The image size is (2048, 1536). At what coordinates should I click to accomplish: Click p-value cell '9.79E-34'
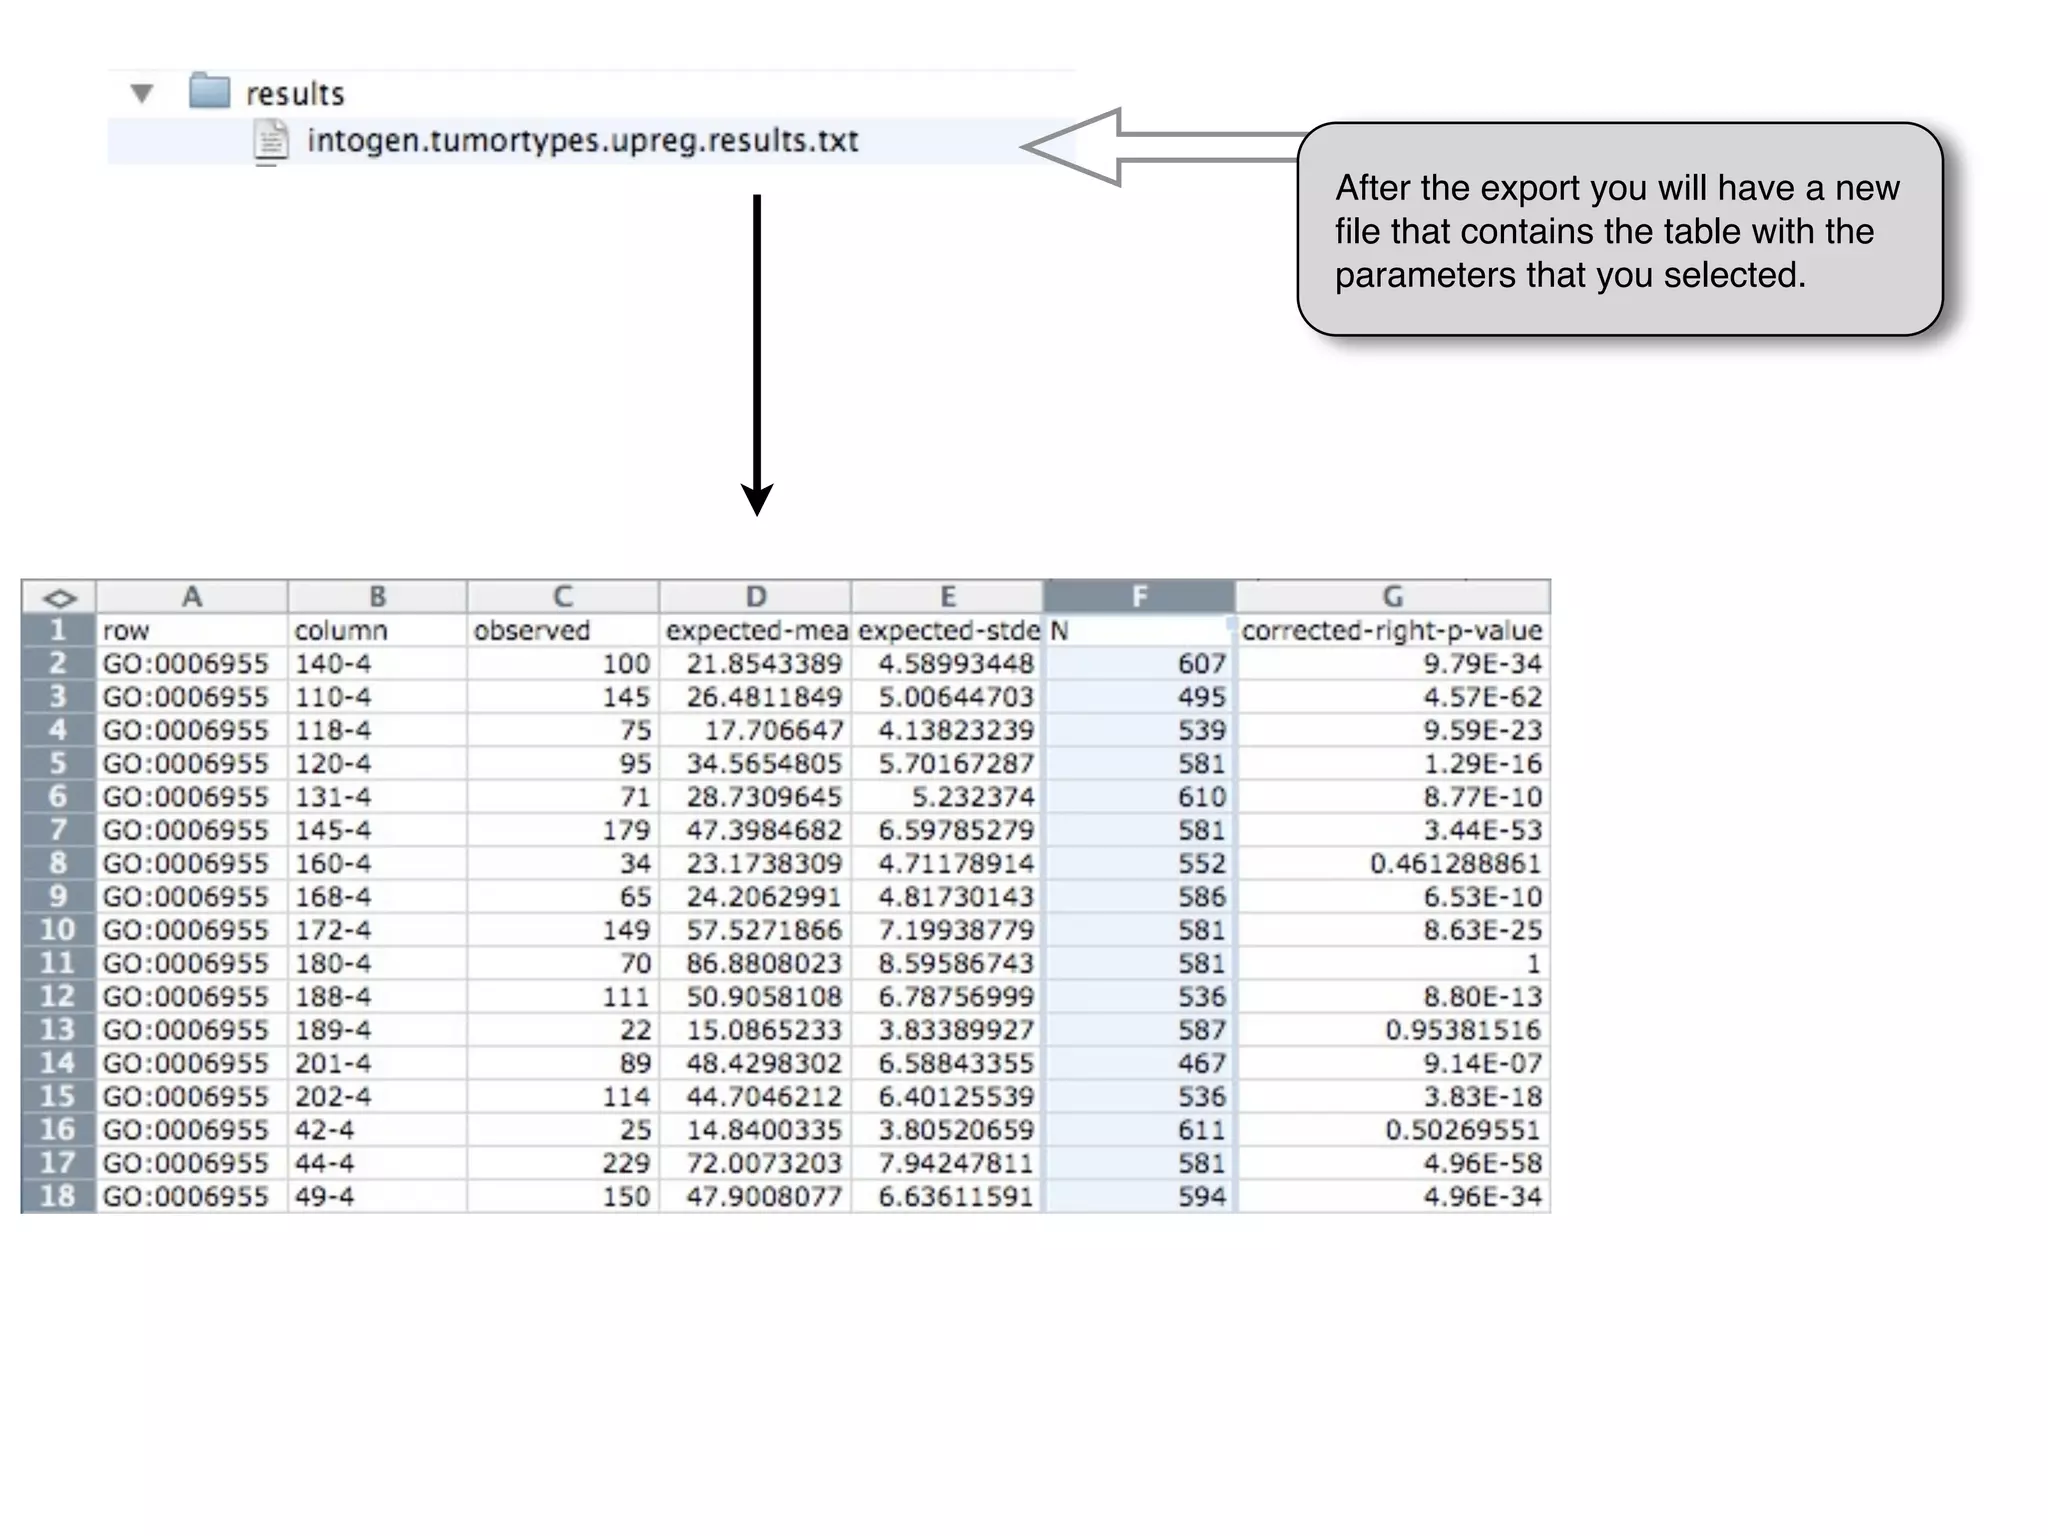pos(1393,663)
